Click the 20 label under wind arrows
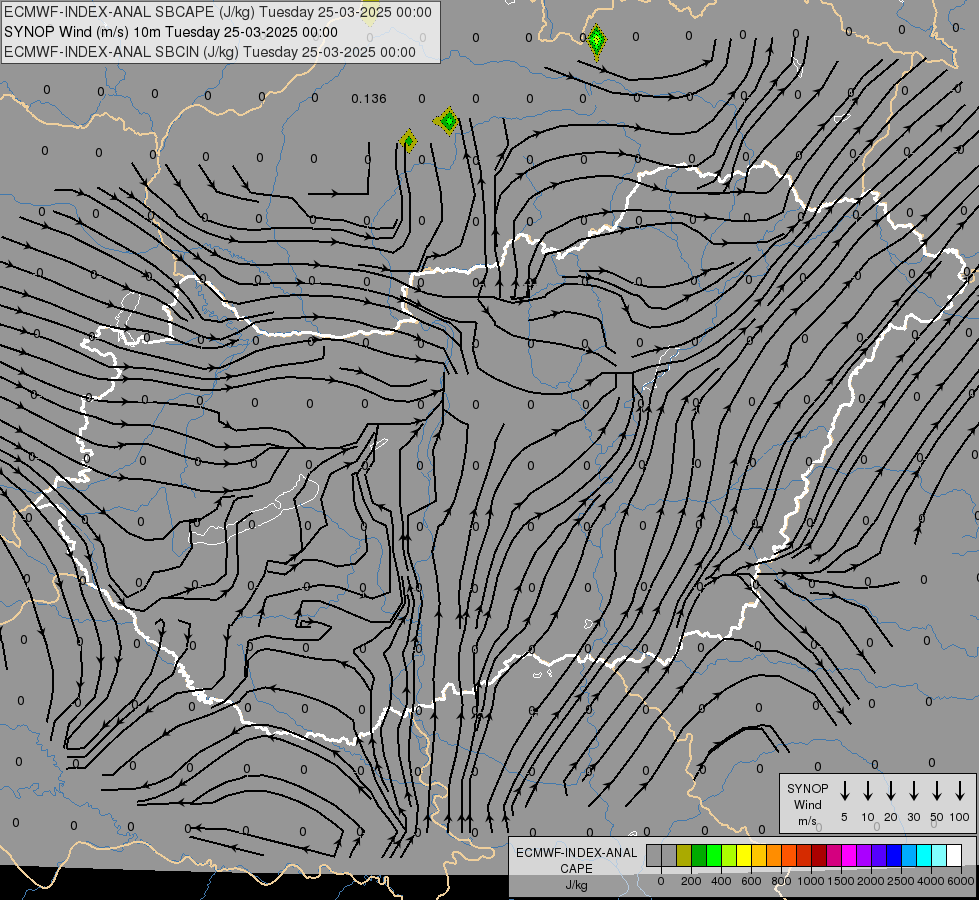Image resolution: width=979 pixels, height=900 pixels. tap(890, 817)
